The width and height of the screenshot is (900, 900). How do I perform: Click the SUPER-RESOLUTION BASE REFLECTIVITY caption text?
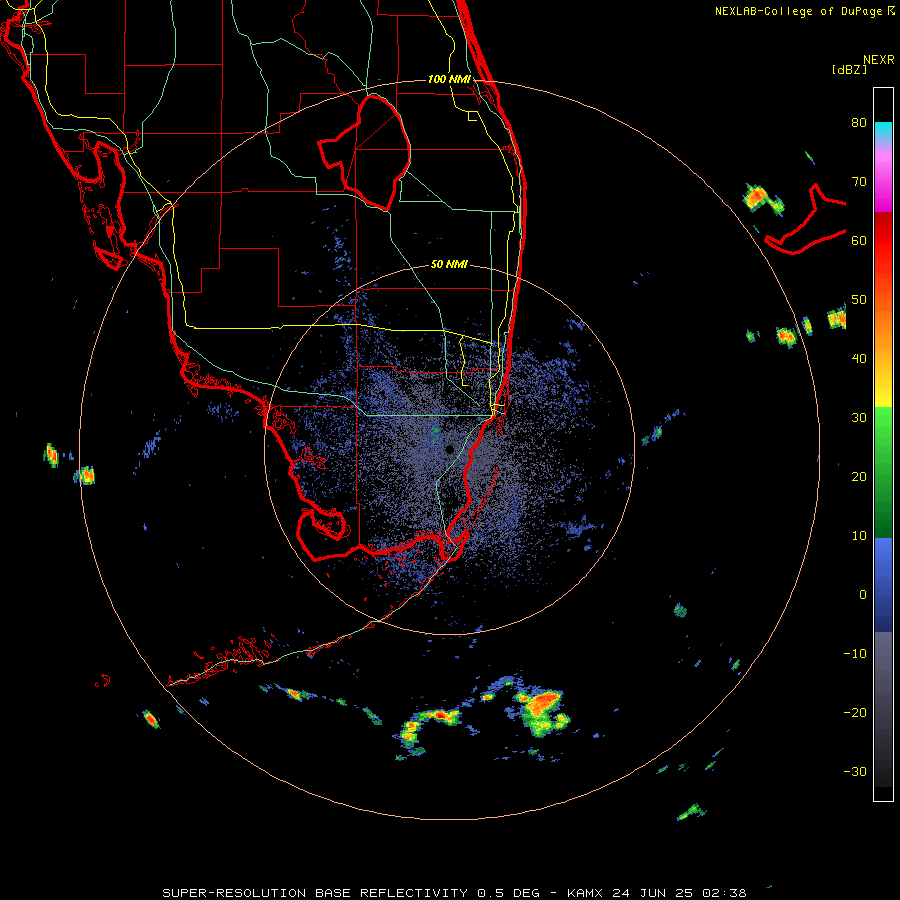pyautogui.click(x=315, y=893)
